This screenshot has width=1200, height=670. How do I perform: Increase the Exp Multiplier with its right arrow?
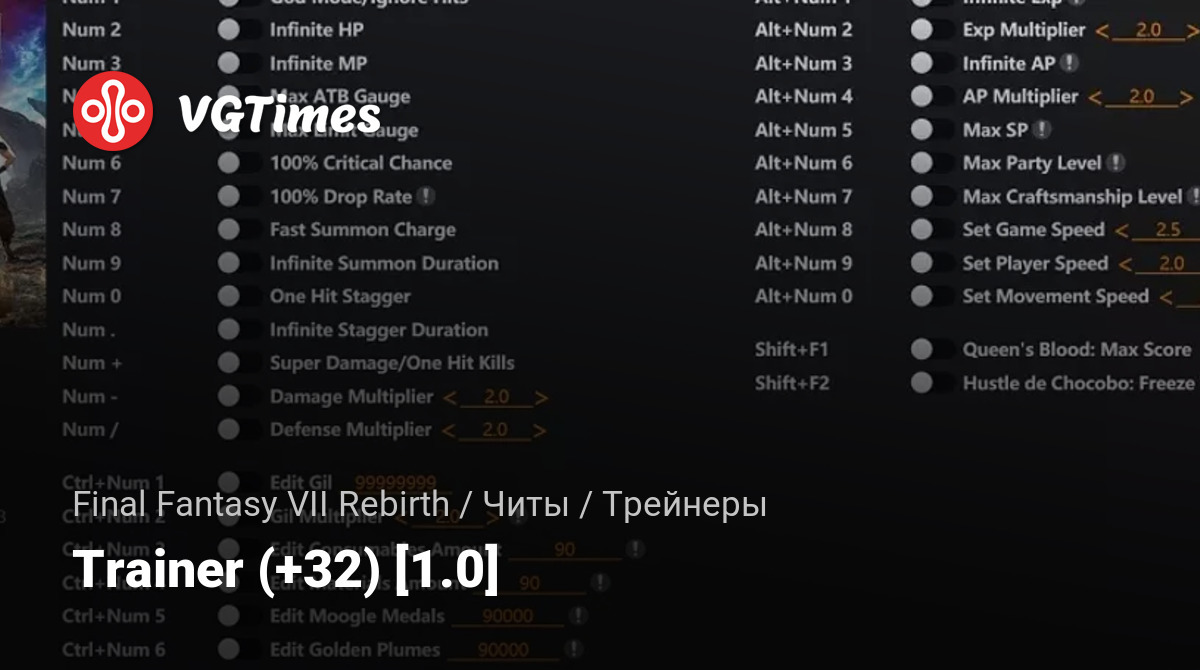tap(1189, 31)
